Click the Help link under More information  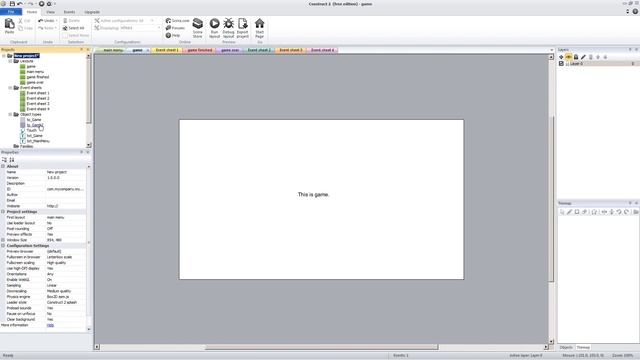click(x=50, y=325)
